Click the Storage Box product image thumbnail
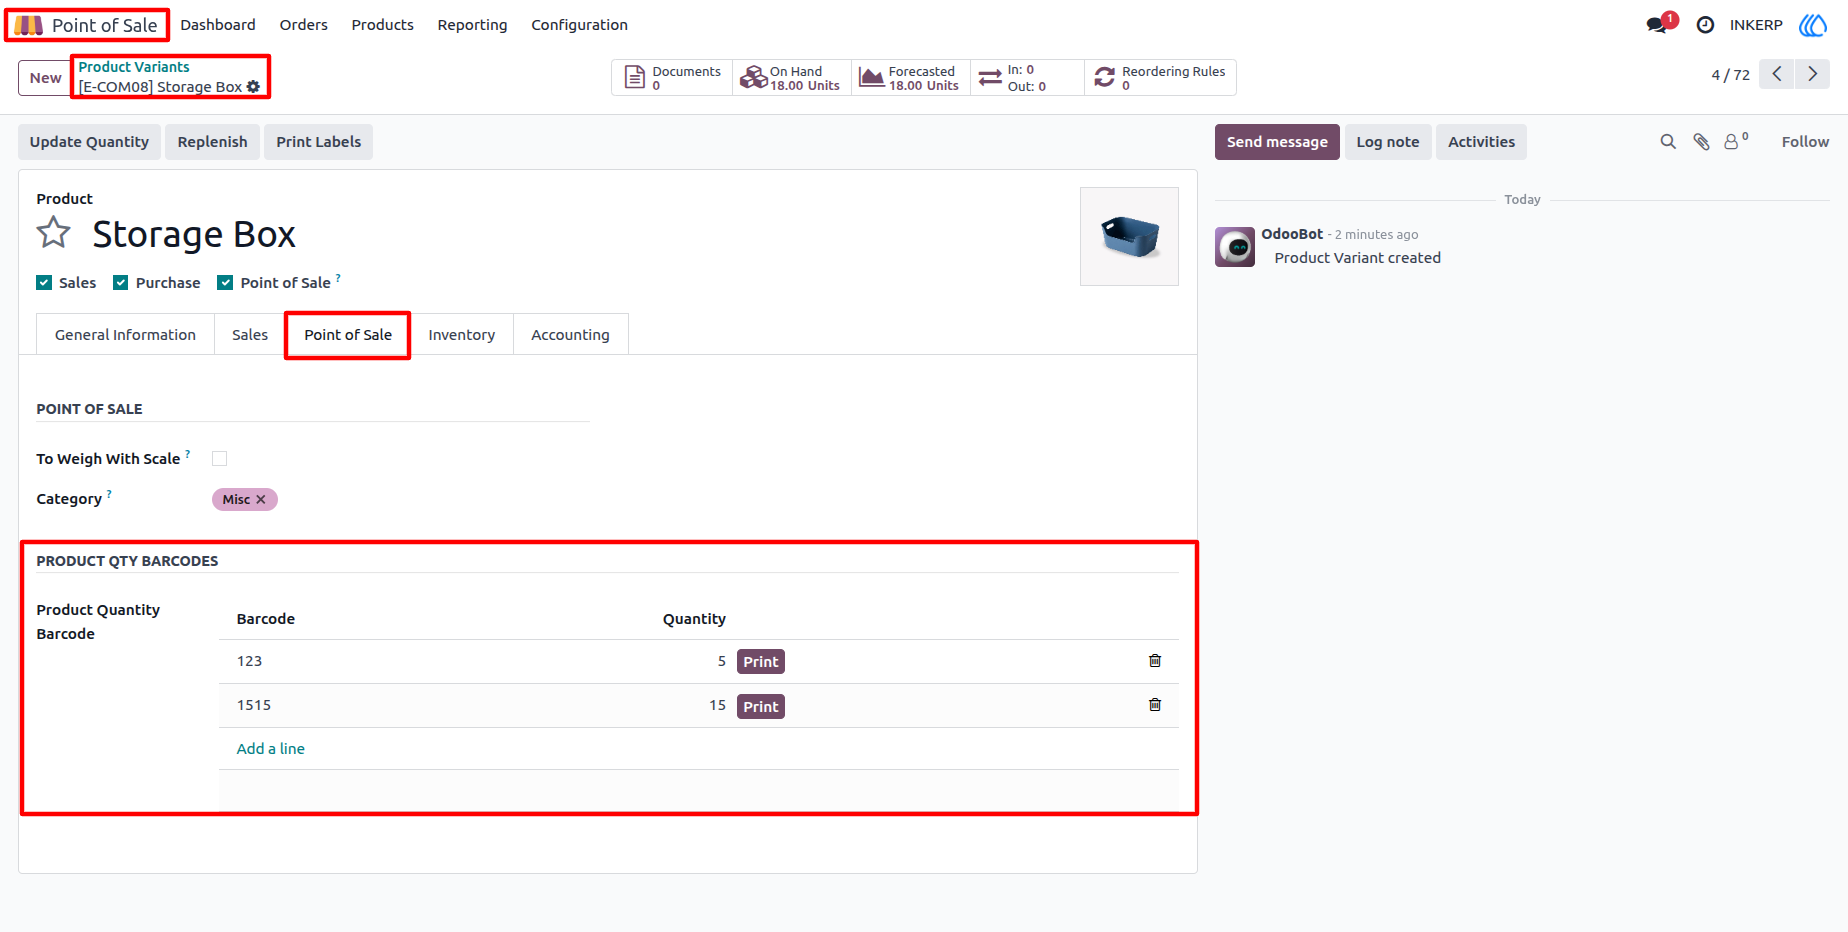This screenshot has height=932, width=1848. [1129, 236]
